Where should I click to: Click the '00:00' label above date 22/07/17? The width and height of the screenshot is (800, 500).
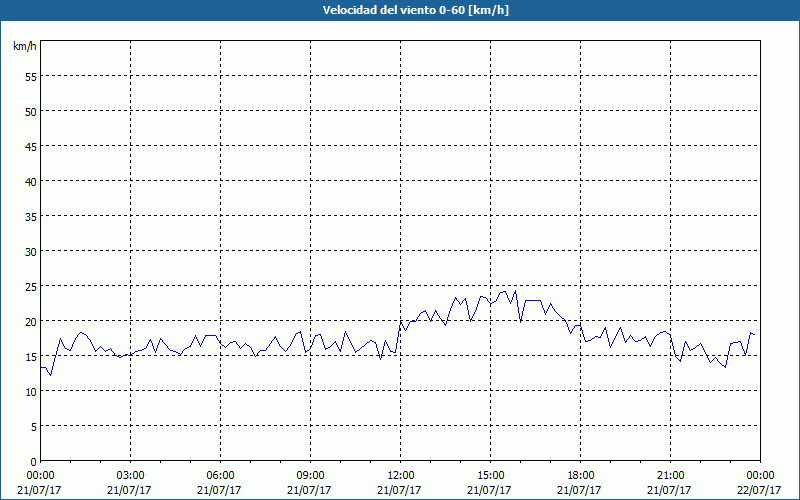pos(760,476)
